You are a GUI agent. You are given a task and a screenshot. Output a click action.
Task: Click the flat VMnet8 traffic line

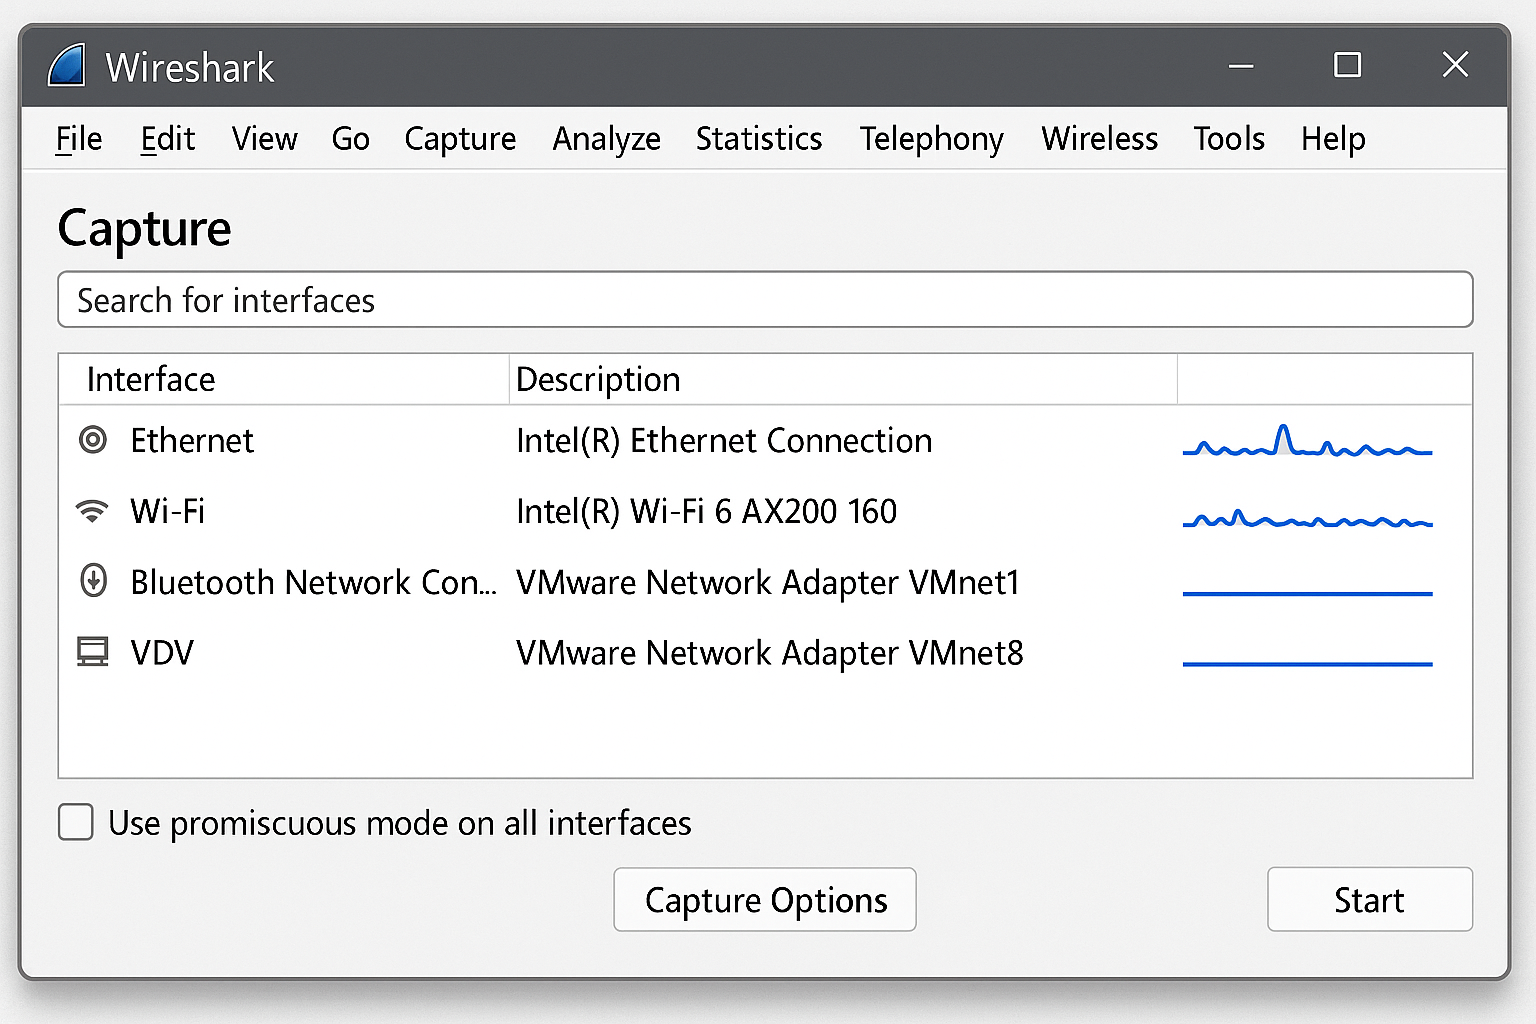(1307, 663)
